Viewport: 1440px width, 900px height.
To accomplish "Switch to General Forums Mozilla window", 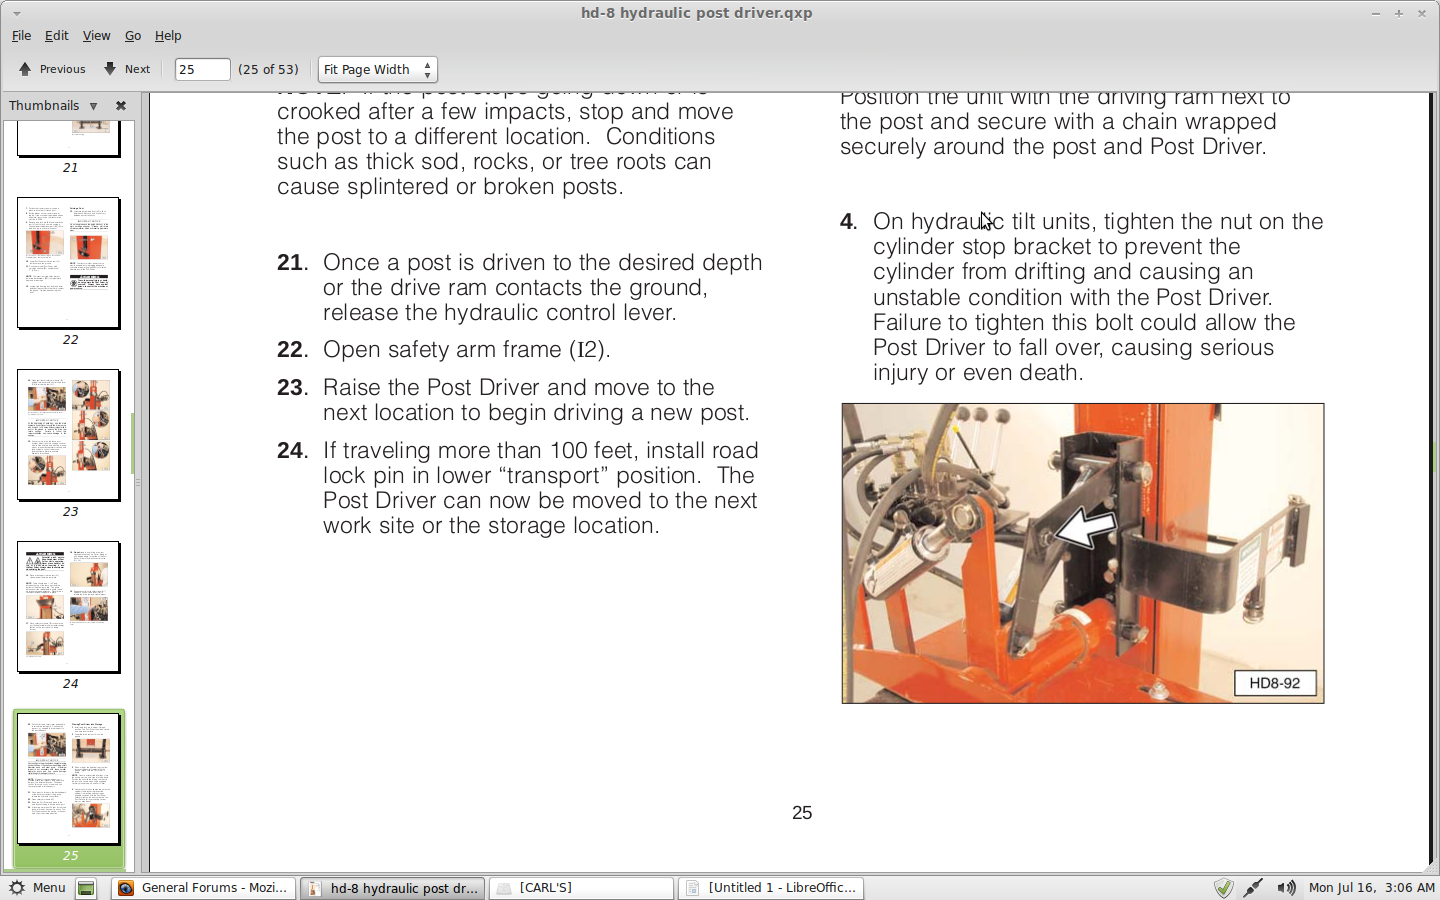I will pyautogui.click(x=203, y=888).
